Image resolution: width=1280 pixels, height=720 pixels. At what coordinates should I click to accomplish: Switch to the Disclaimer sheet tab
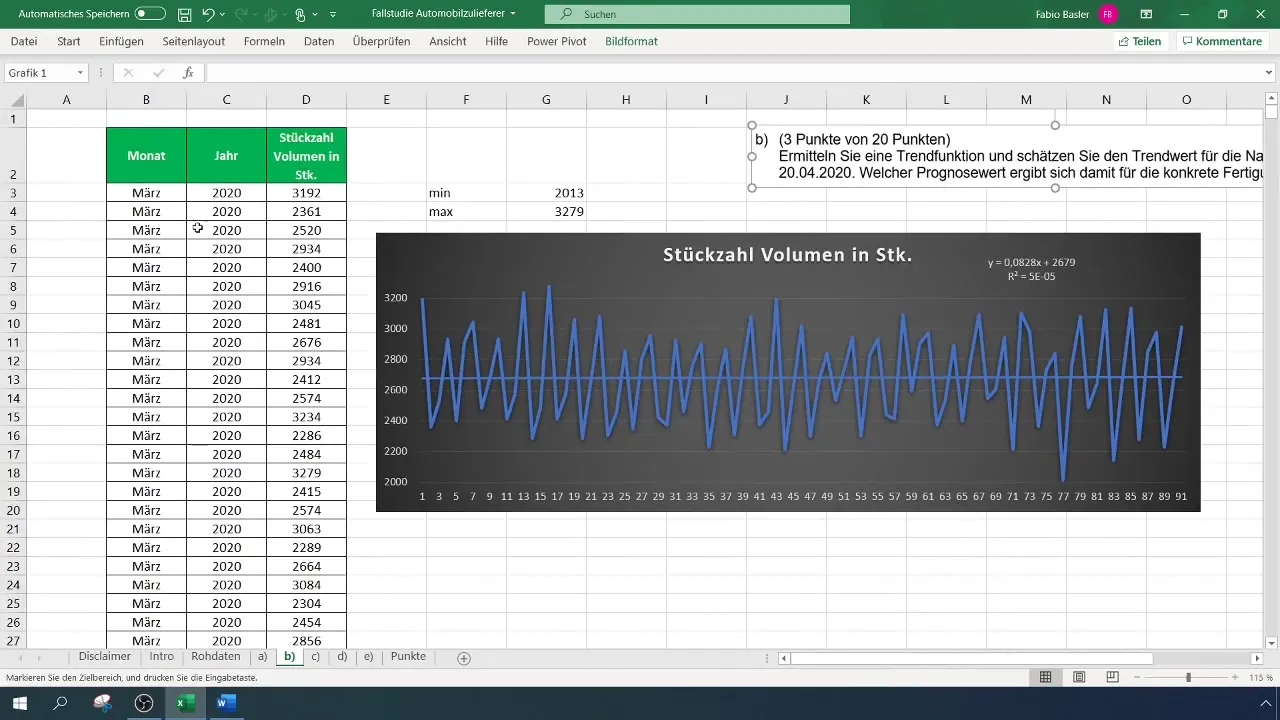click(x=105, y=657)
